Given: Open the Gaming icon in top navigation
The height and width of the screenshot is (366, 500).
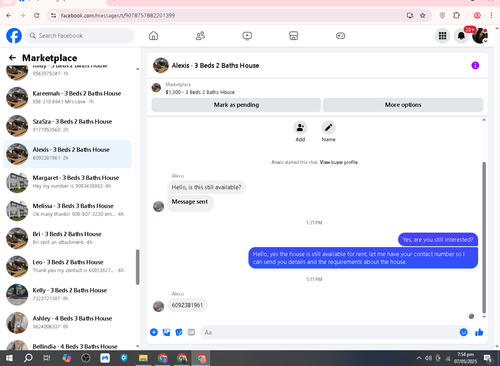Looking at the screenshot, I should [x=340, y=36].
